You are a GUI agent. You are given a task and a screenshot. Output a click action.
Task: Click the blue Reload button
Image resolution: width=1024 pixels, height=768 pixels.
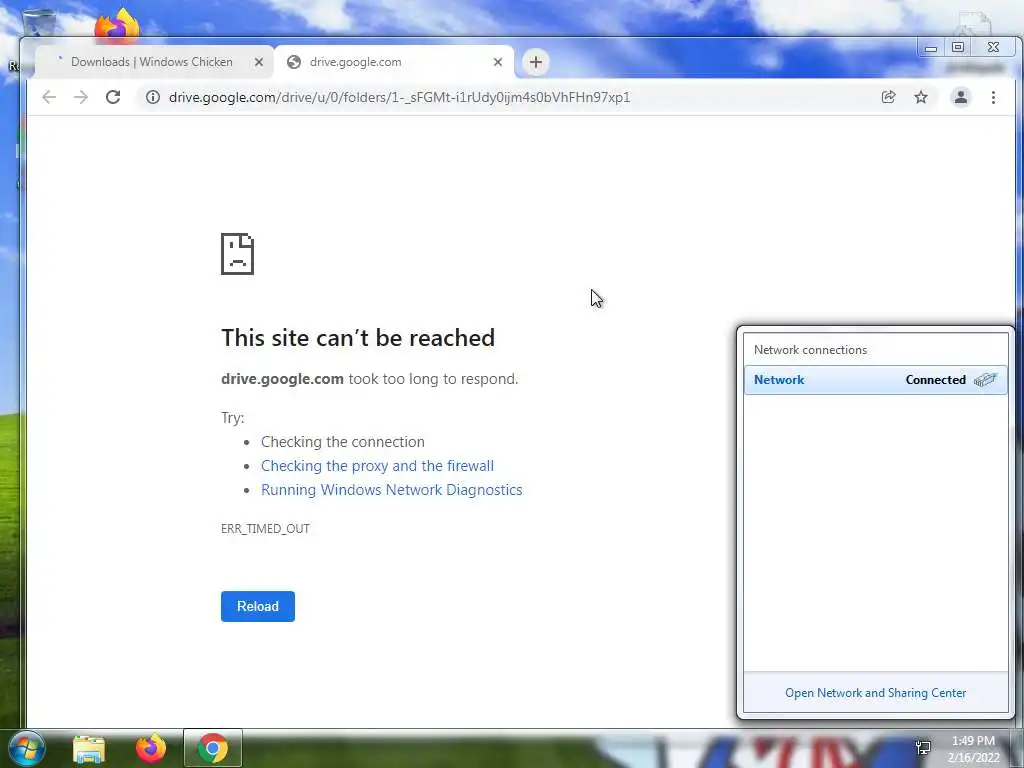pyautogui.click(x=258, y=607)
